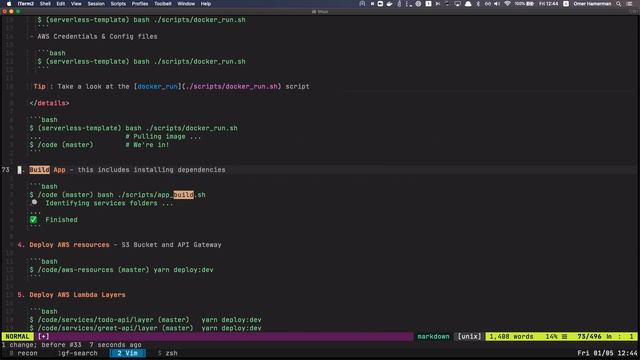Open the Omer Hamerman user menu
The image size is (640, 360).
pyautogui.click(x=592, y=4)
